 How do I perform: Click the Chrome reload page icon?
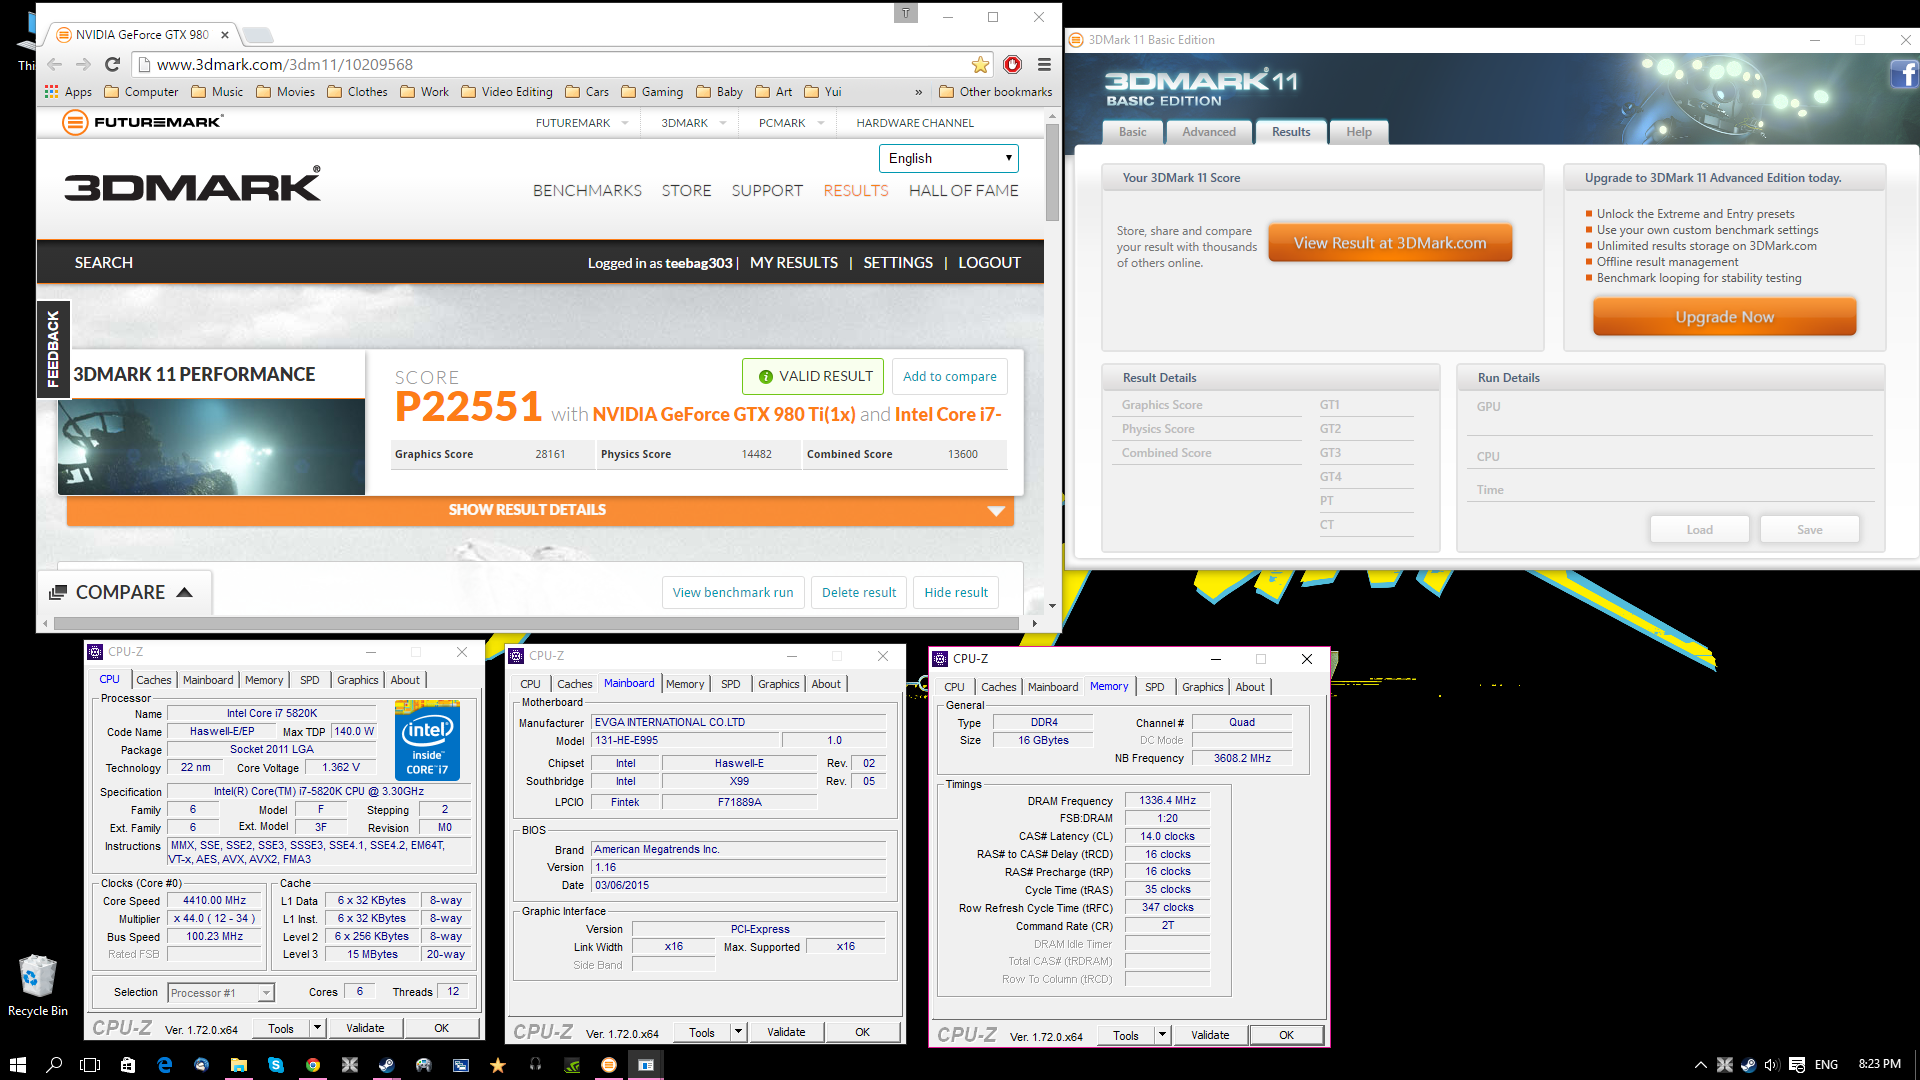click(x=112, y=65)
